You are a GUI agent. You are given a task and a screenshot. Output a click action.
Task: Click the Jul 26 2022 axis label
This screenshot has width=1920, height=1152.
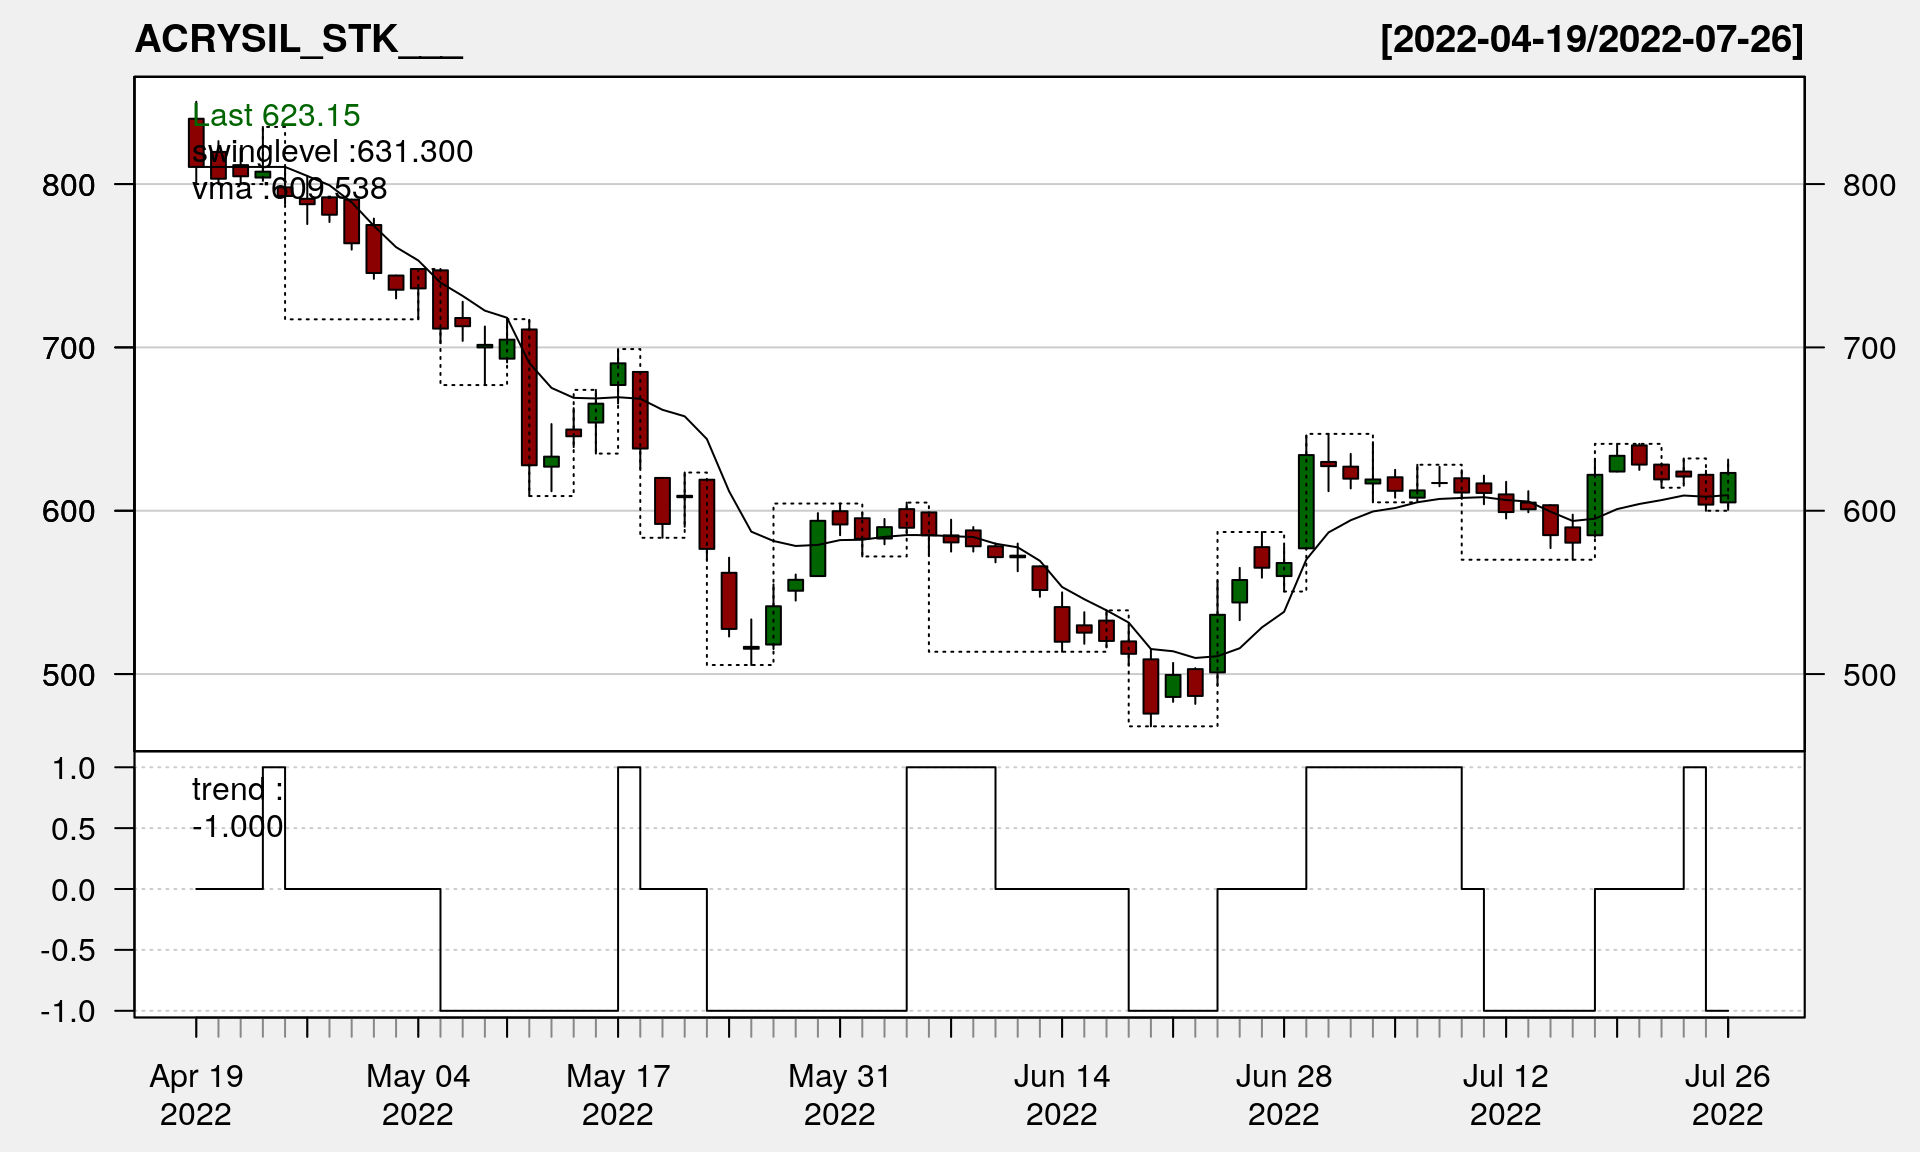click(x=1728, y=1094)
